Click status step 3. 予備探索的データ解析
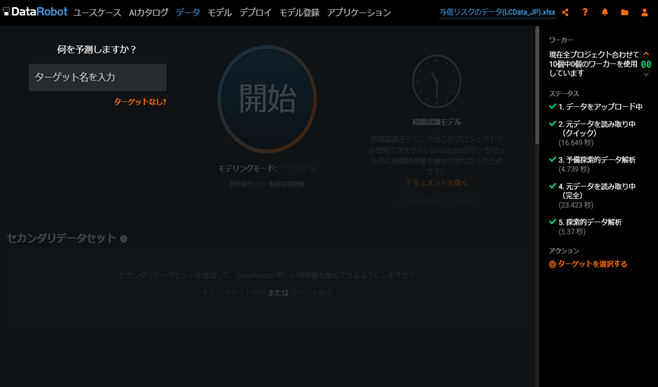The height and width of the screenshot is (387, 658). [x=592, y=164]
